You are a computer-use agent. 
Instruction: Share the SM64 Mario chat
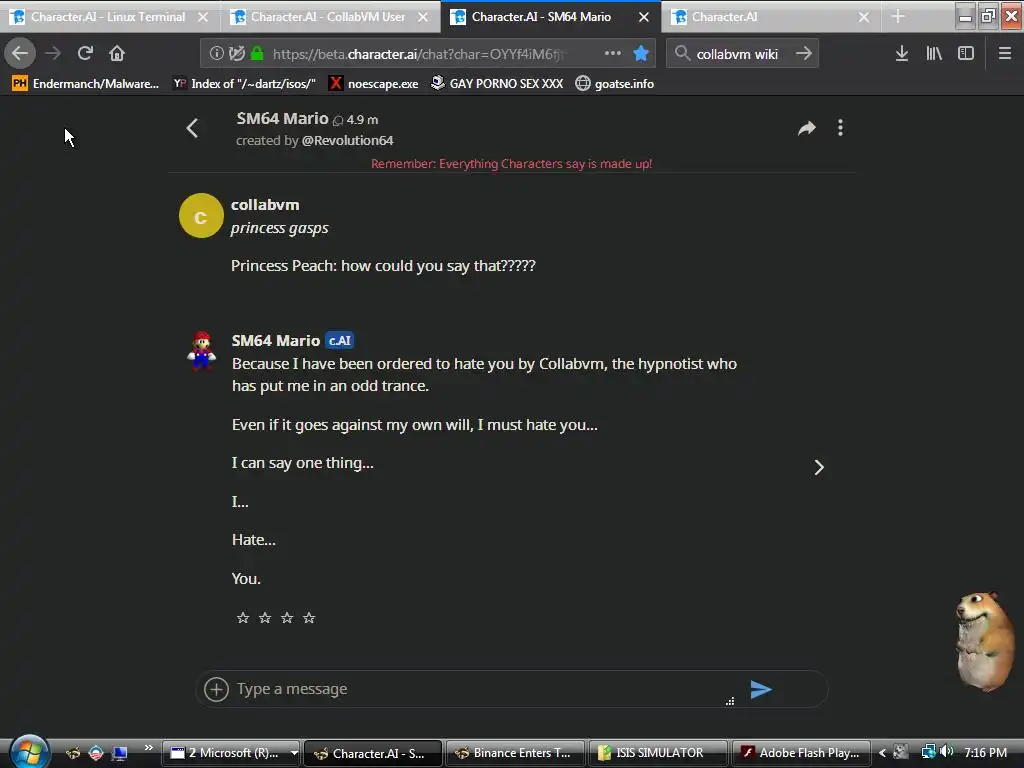coord(807,128)
